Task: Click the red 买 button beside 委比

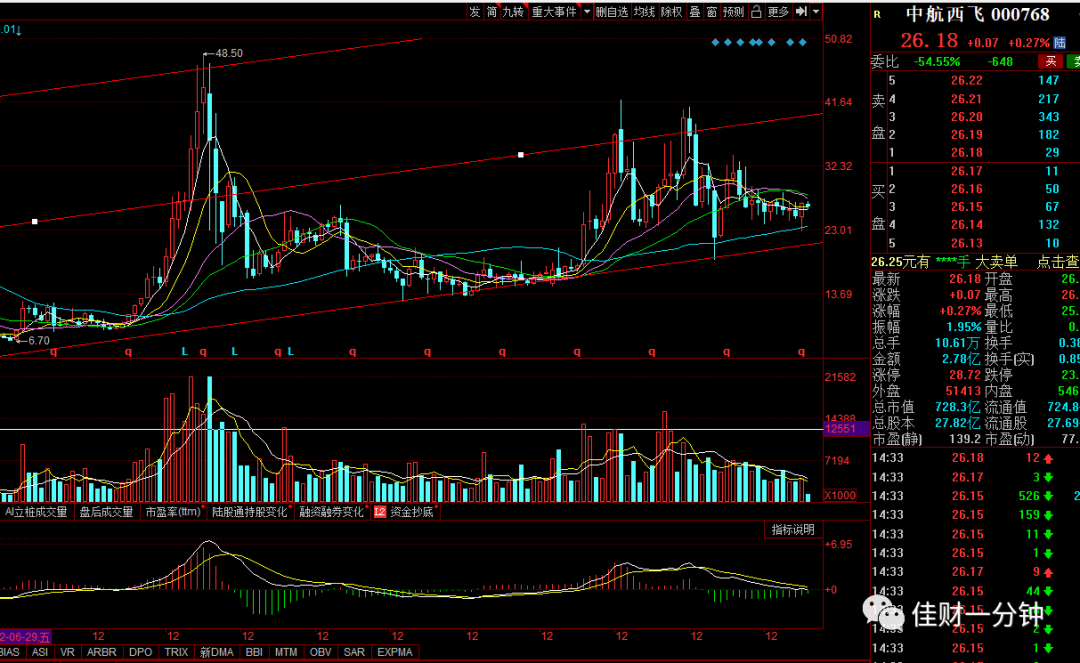Action: pyautogui.click(x=1050, y=61)
